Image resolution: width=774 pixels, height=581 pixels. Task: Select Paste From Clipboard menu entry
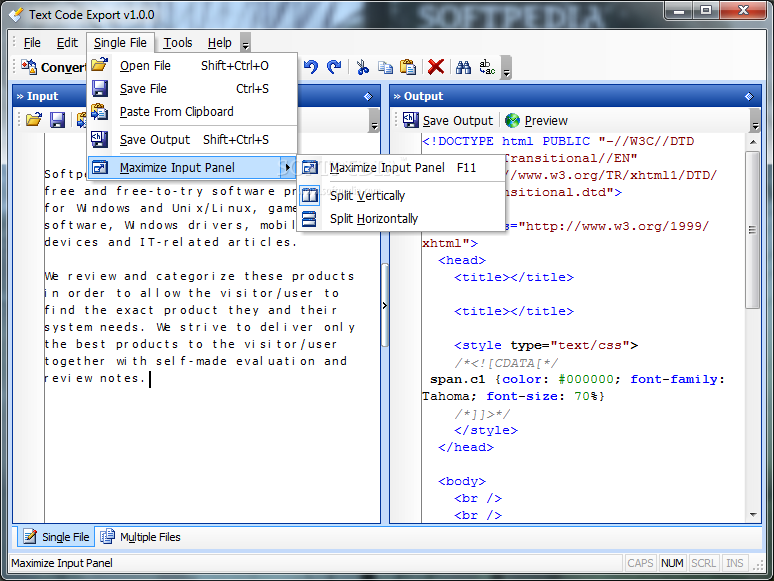193,112
